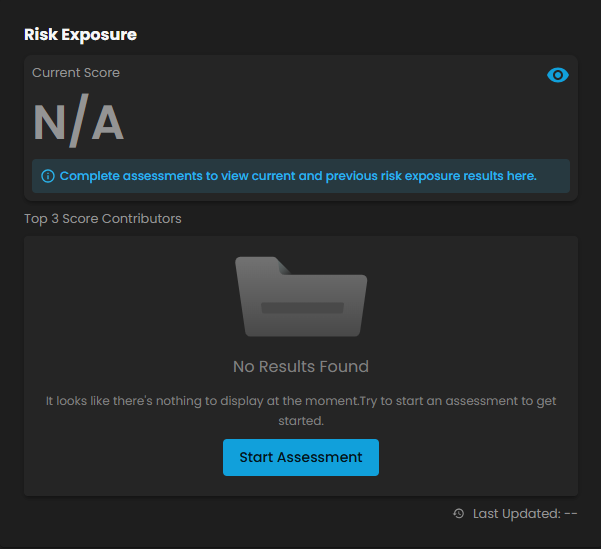This screenshot has height=549, width=601.
Task: Select the Current Score label
Action: click(76, 73)
